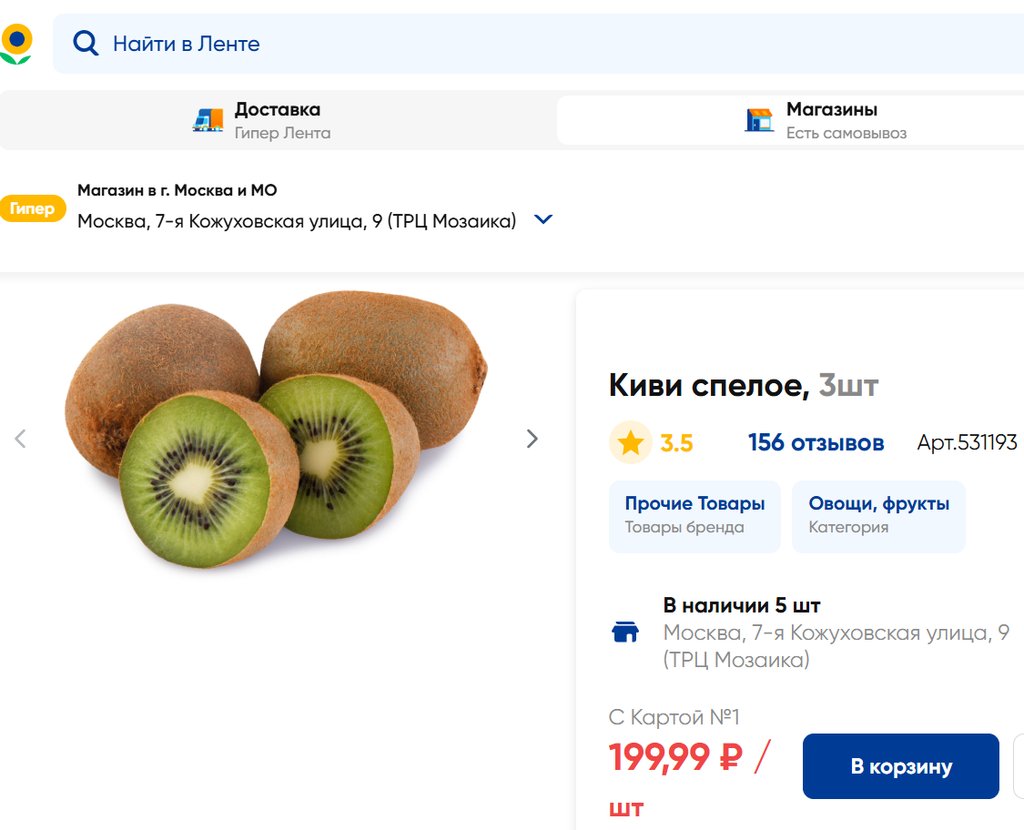Click the store availability icon

625,632
